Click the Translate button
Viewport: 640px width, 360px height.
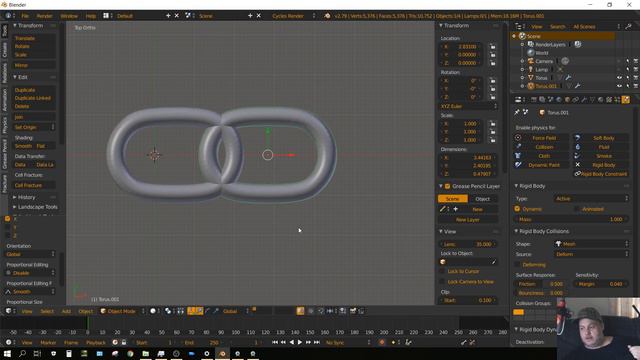pos(34,38)
